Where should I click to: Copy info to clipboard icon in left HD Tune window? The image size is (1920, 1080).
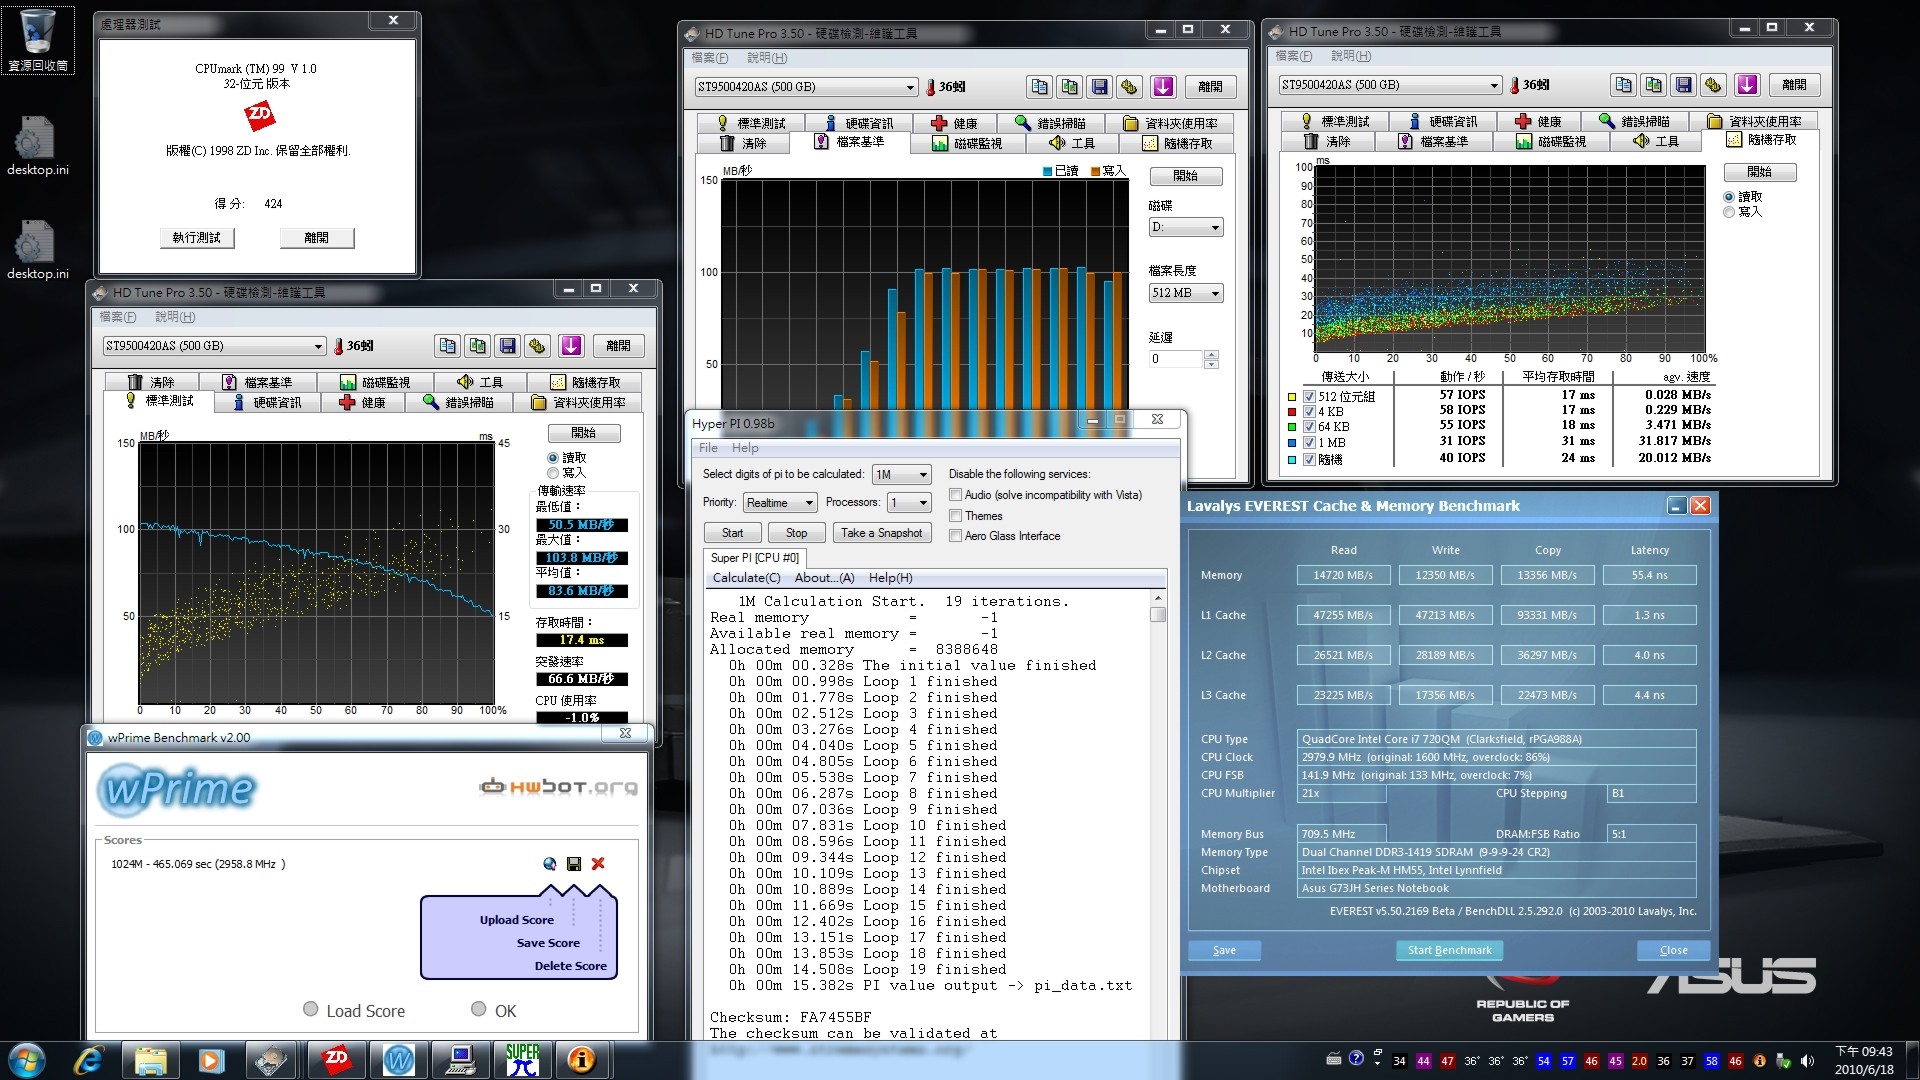[x=448, y=346]
